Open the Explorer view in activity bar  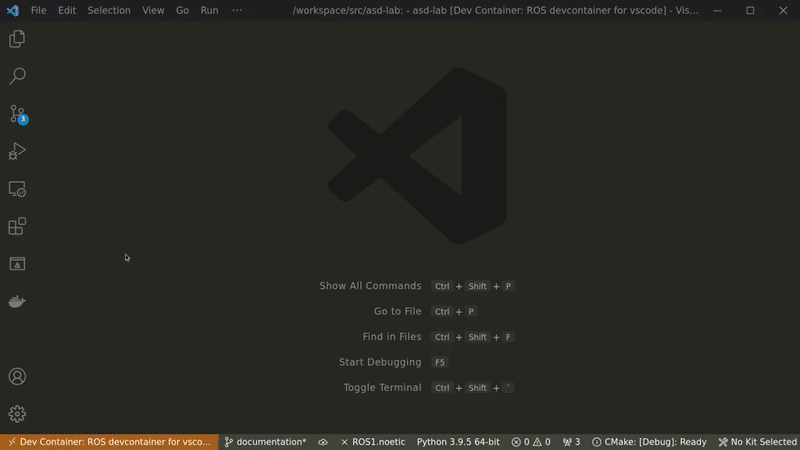pyautogui.click(x=17, y=39)
